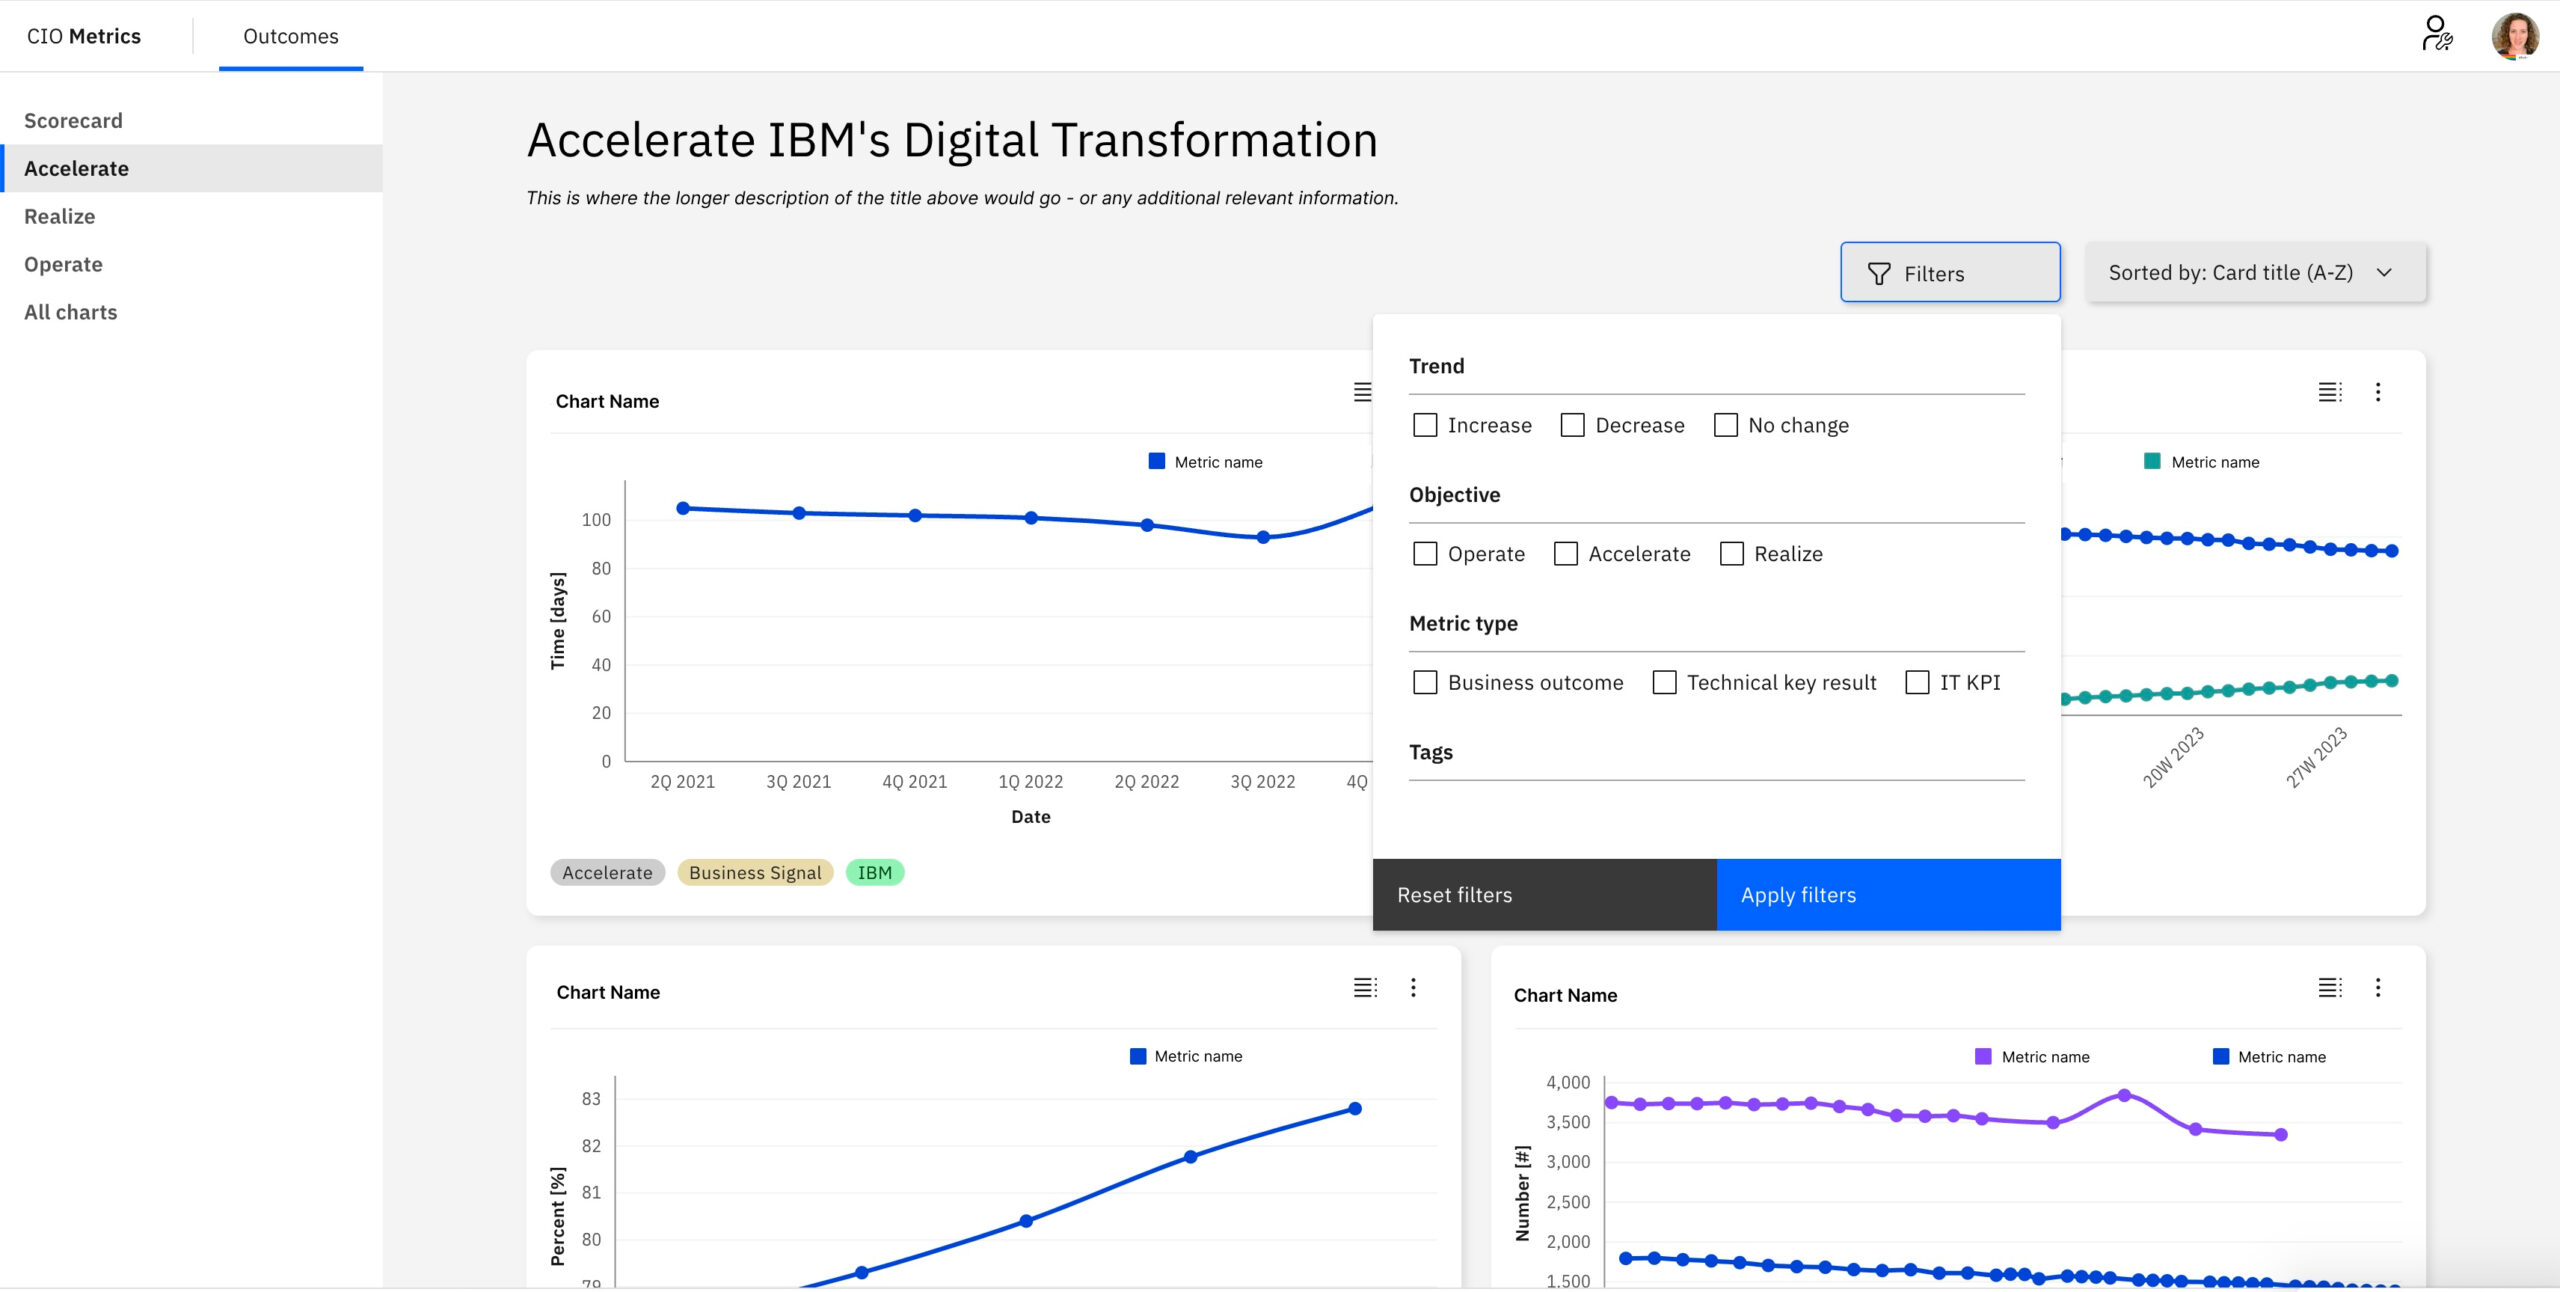
Task: Open overflow menu on top-right chart card
Action: [2378, 392]
